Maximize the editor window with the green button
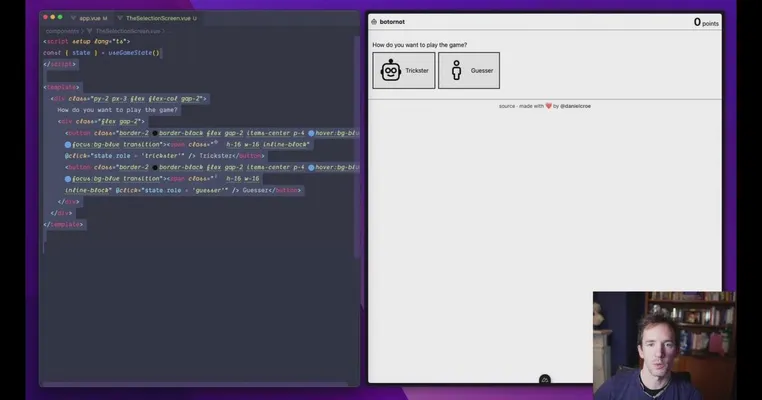The width and height of the screenshot is (762, 400). click(60, 17)
